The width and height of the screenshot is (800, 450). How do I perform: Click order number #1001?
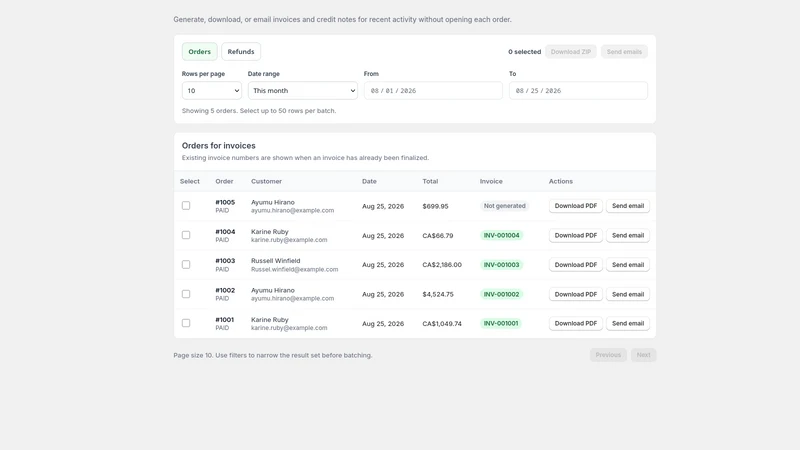coord(224,320)
